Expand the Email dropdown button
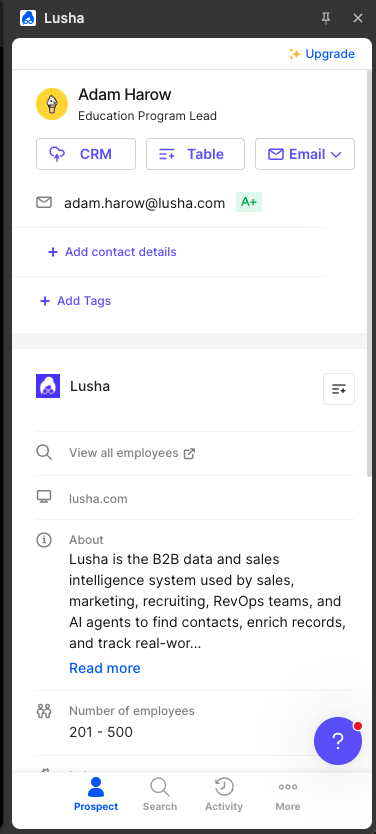The width and height of the screenshot is (376, 834). pos(305,154)
